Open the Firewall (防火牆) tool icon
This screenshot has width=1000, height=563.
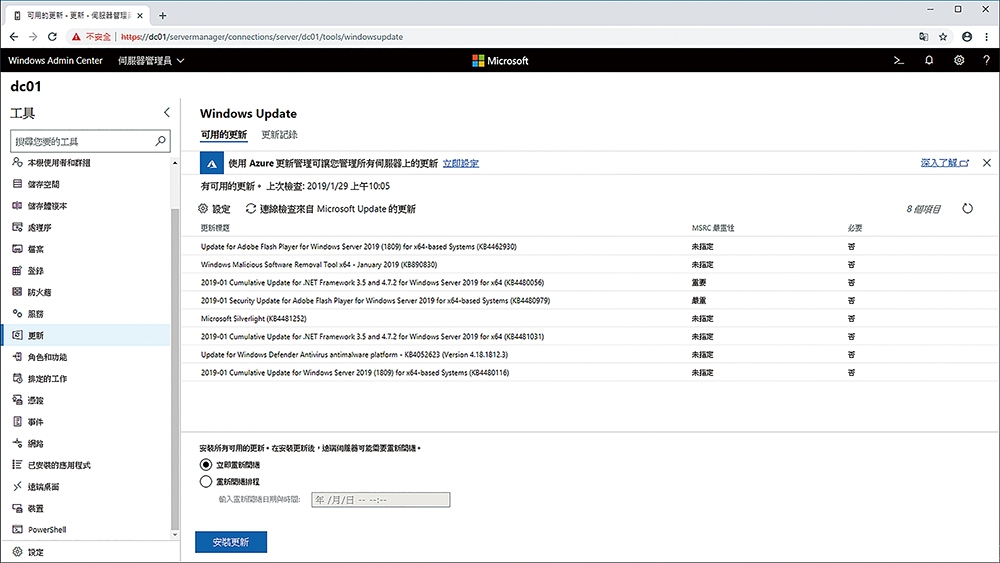pyautogui.click(x=17, y=292)
